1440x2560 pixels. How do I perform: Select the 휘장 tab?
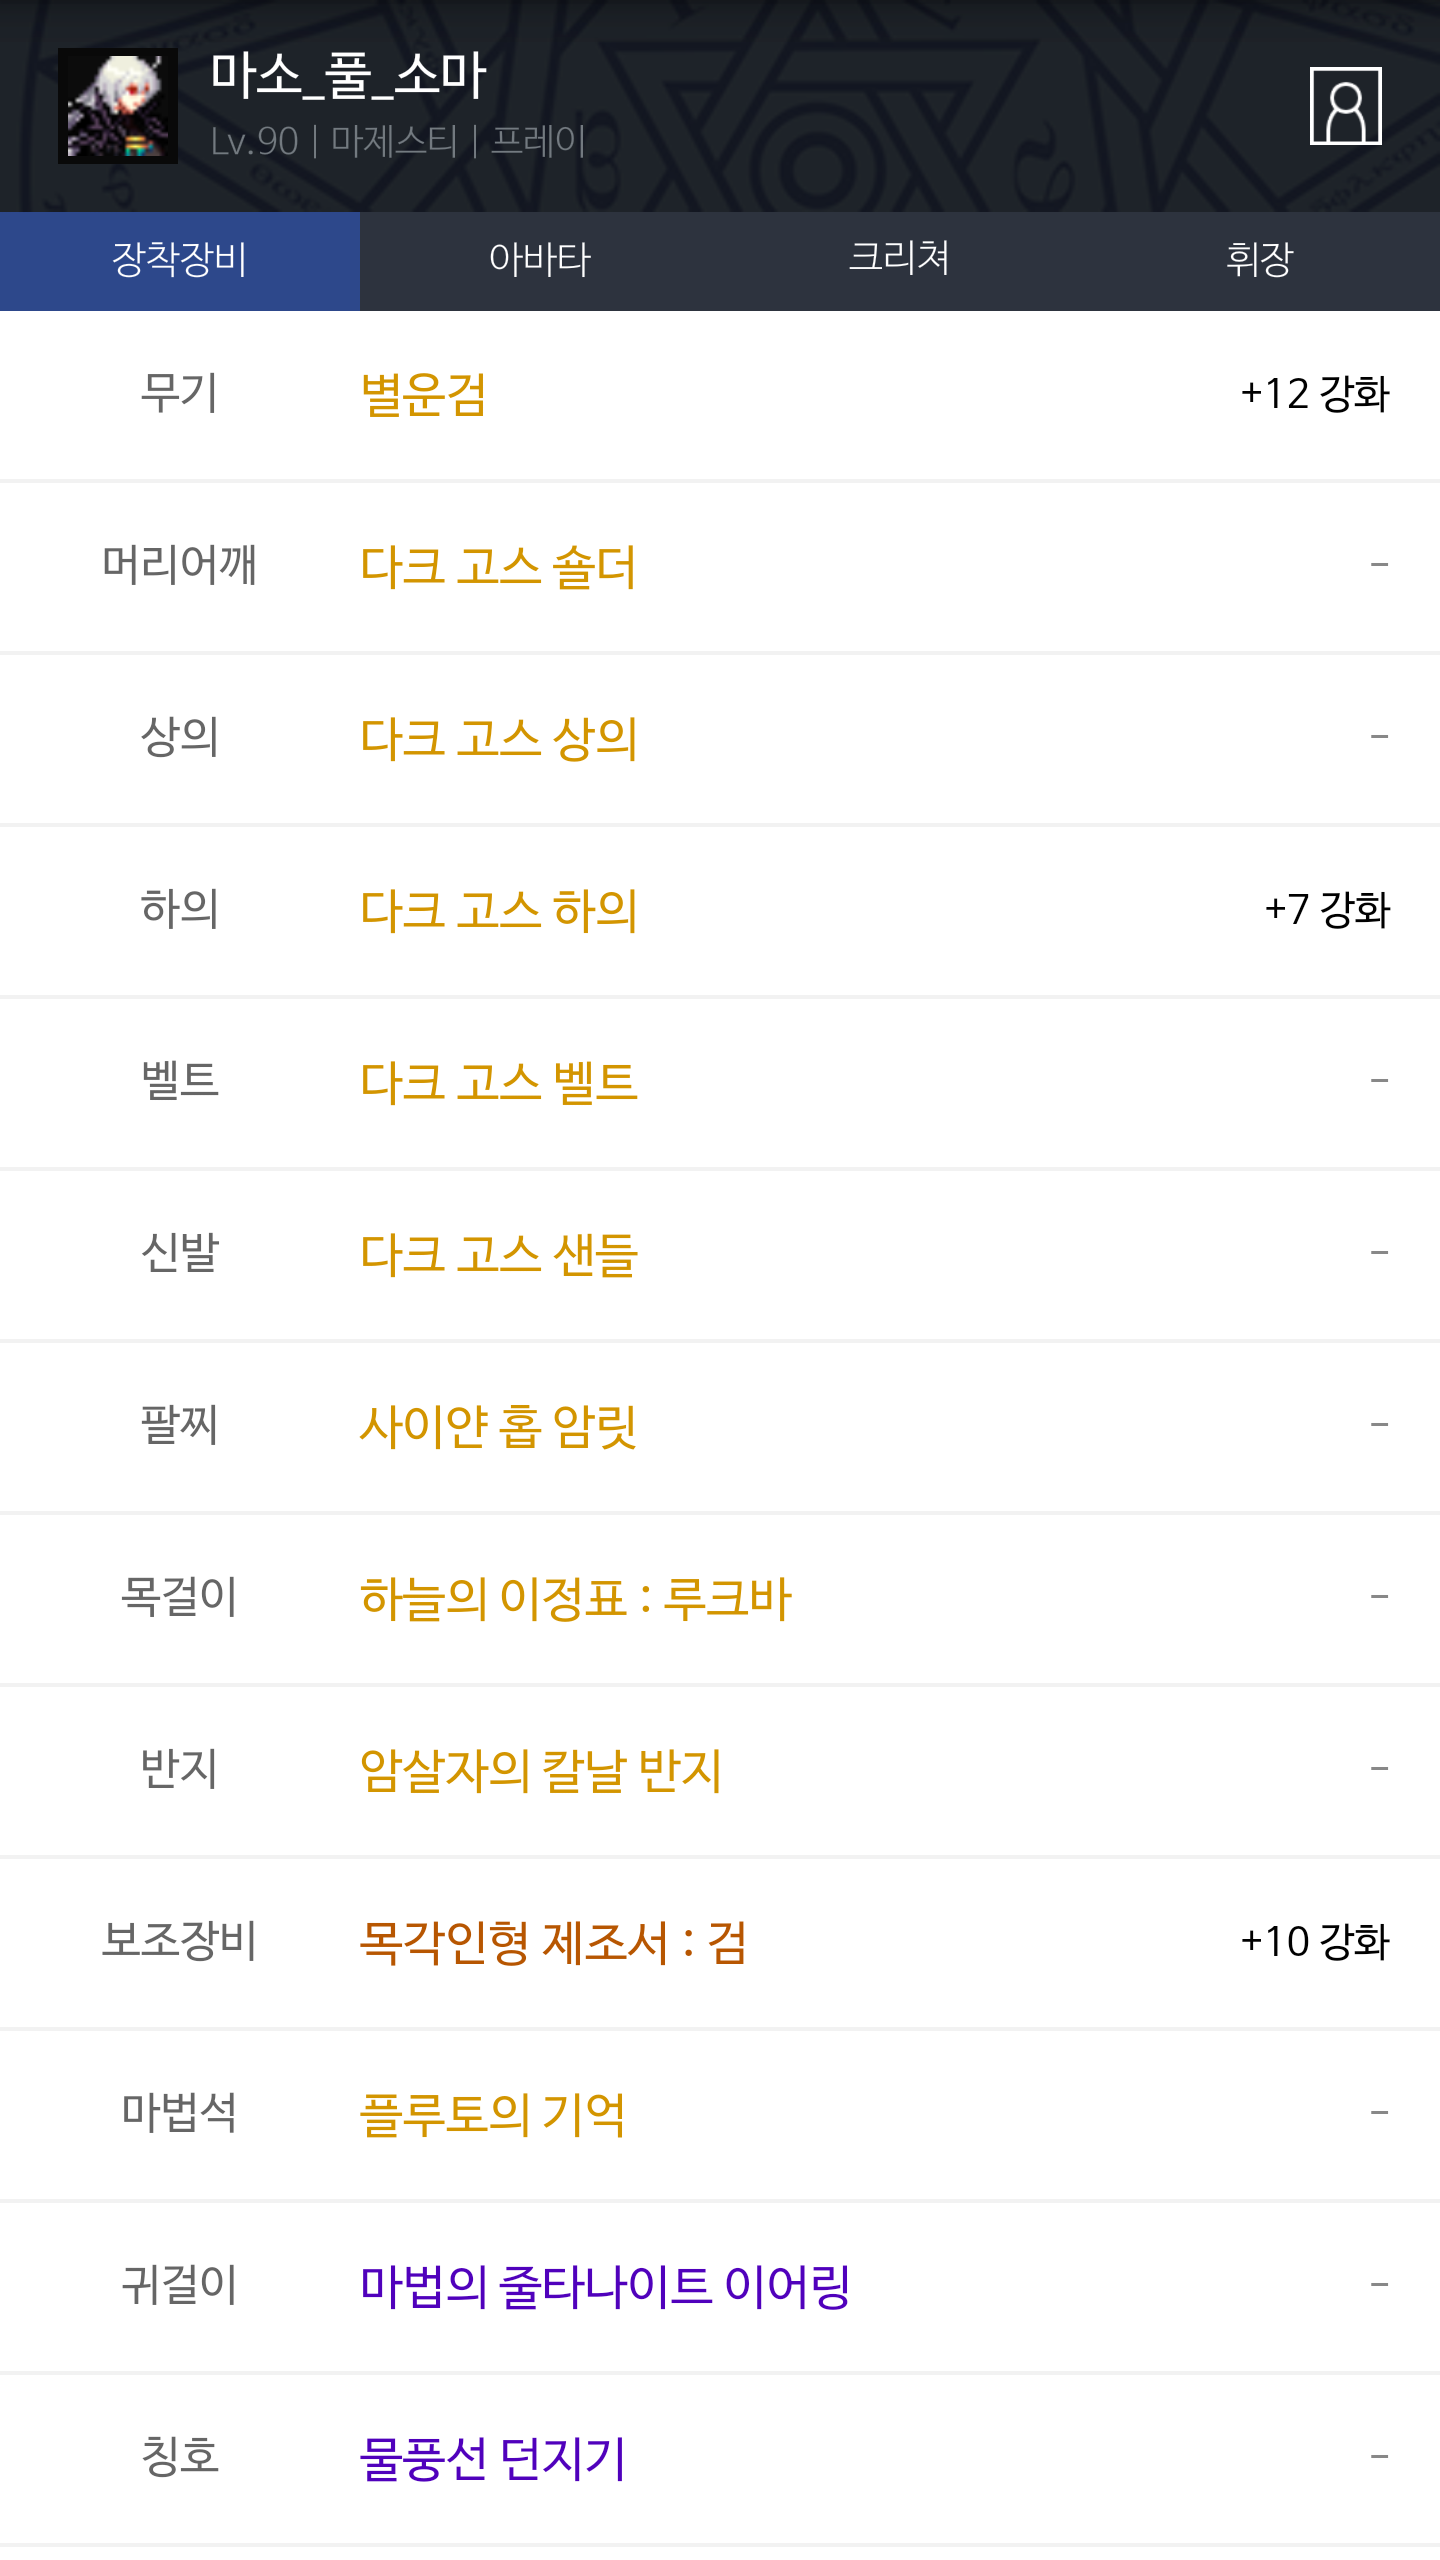[x=1259, y=260]
